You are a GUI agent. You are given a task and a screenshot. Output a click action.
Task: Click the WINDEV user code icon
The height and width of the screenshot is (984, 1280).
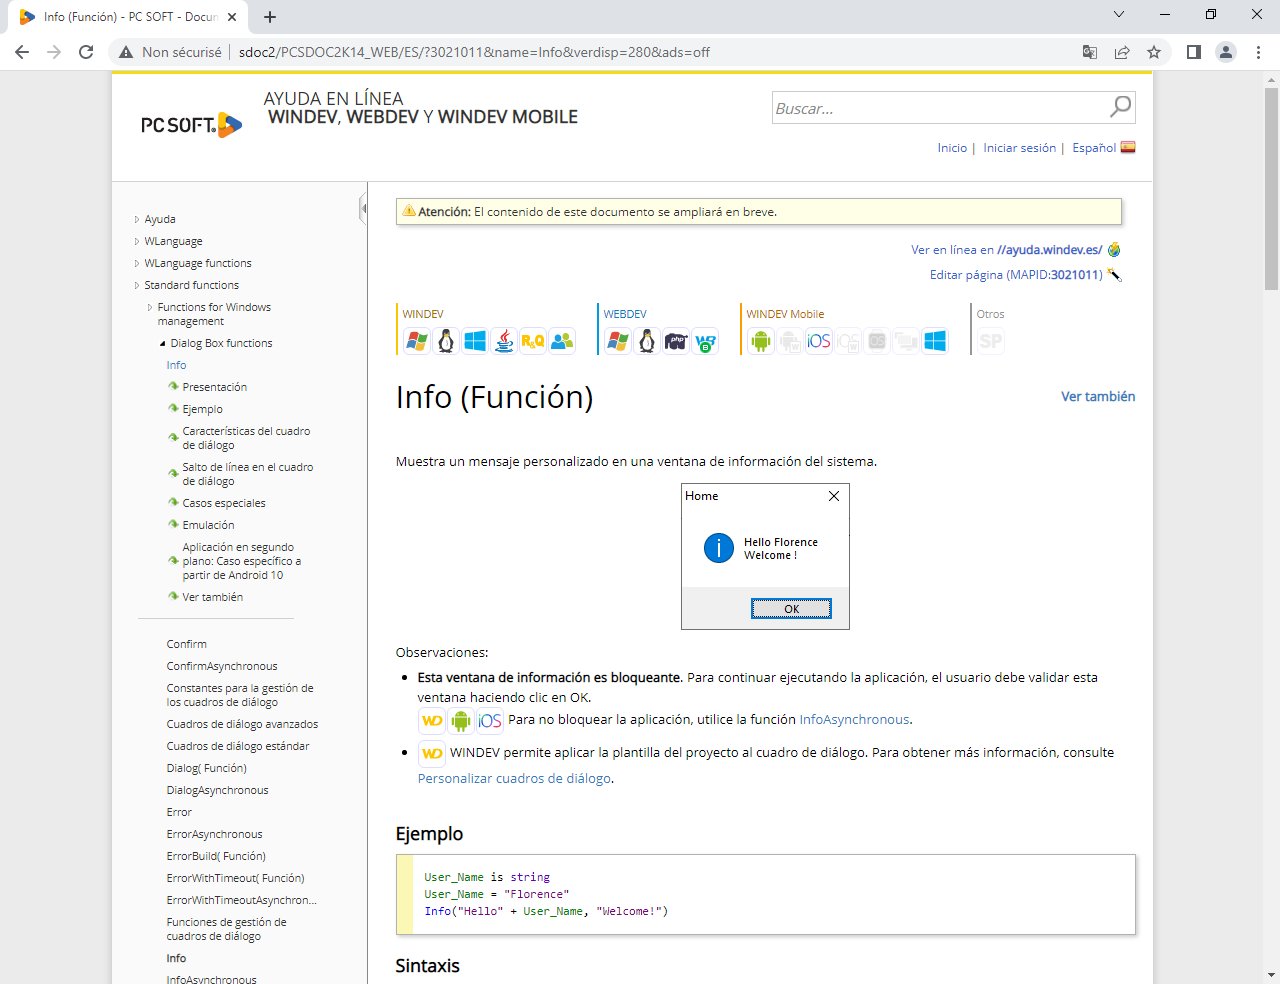click(562, 341)
